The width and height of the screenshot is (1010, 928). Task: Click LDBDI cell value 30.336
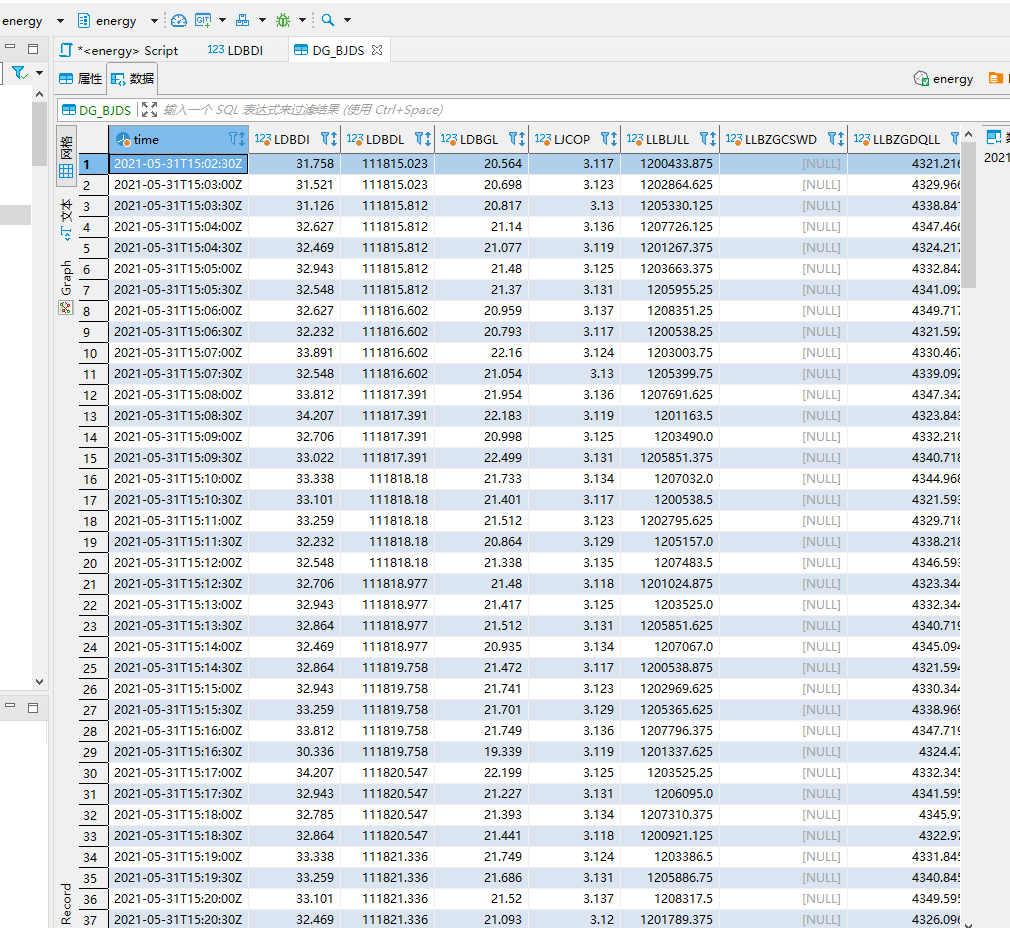click(294, 752)
